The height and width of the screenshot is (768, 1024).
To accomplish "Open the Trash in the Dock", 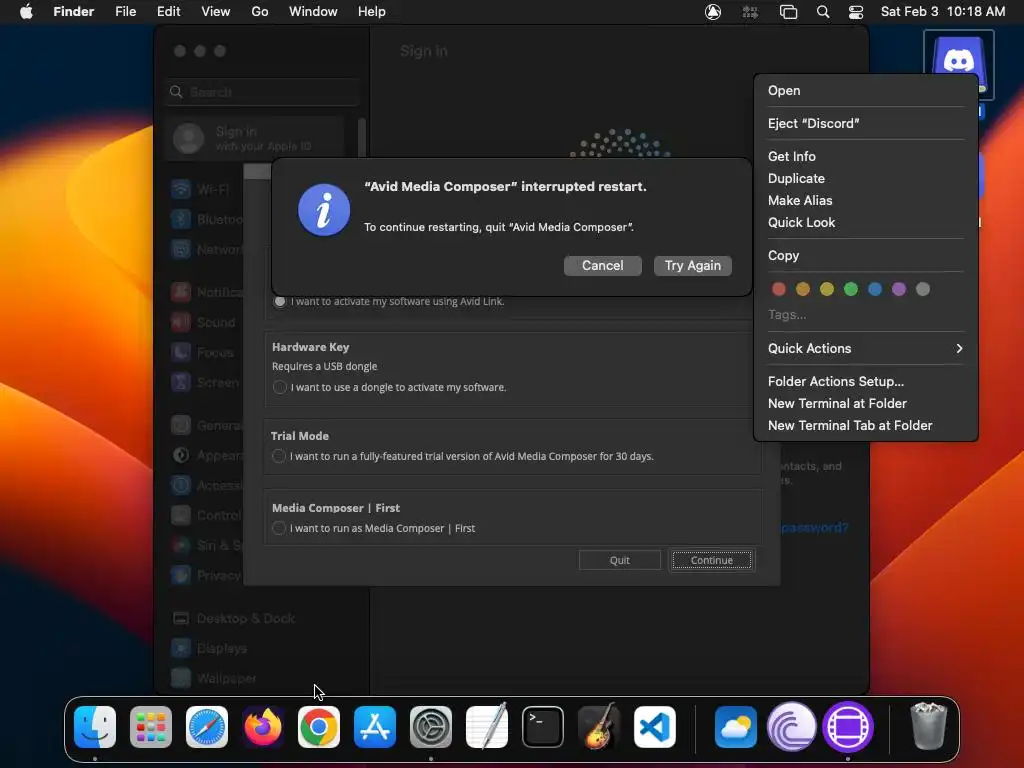I will (x=928, y=727).
